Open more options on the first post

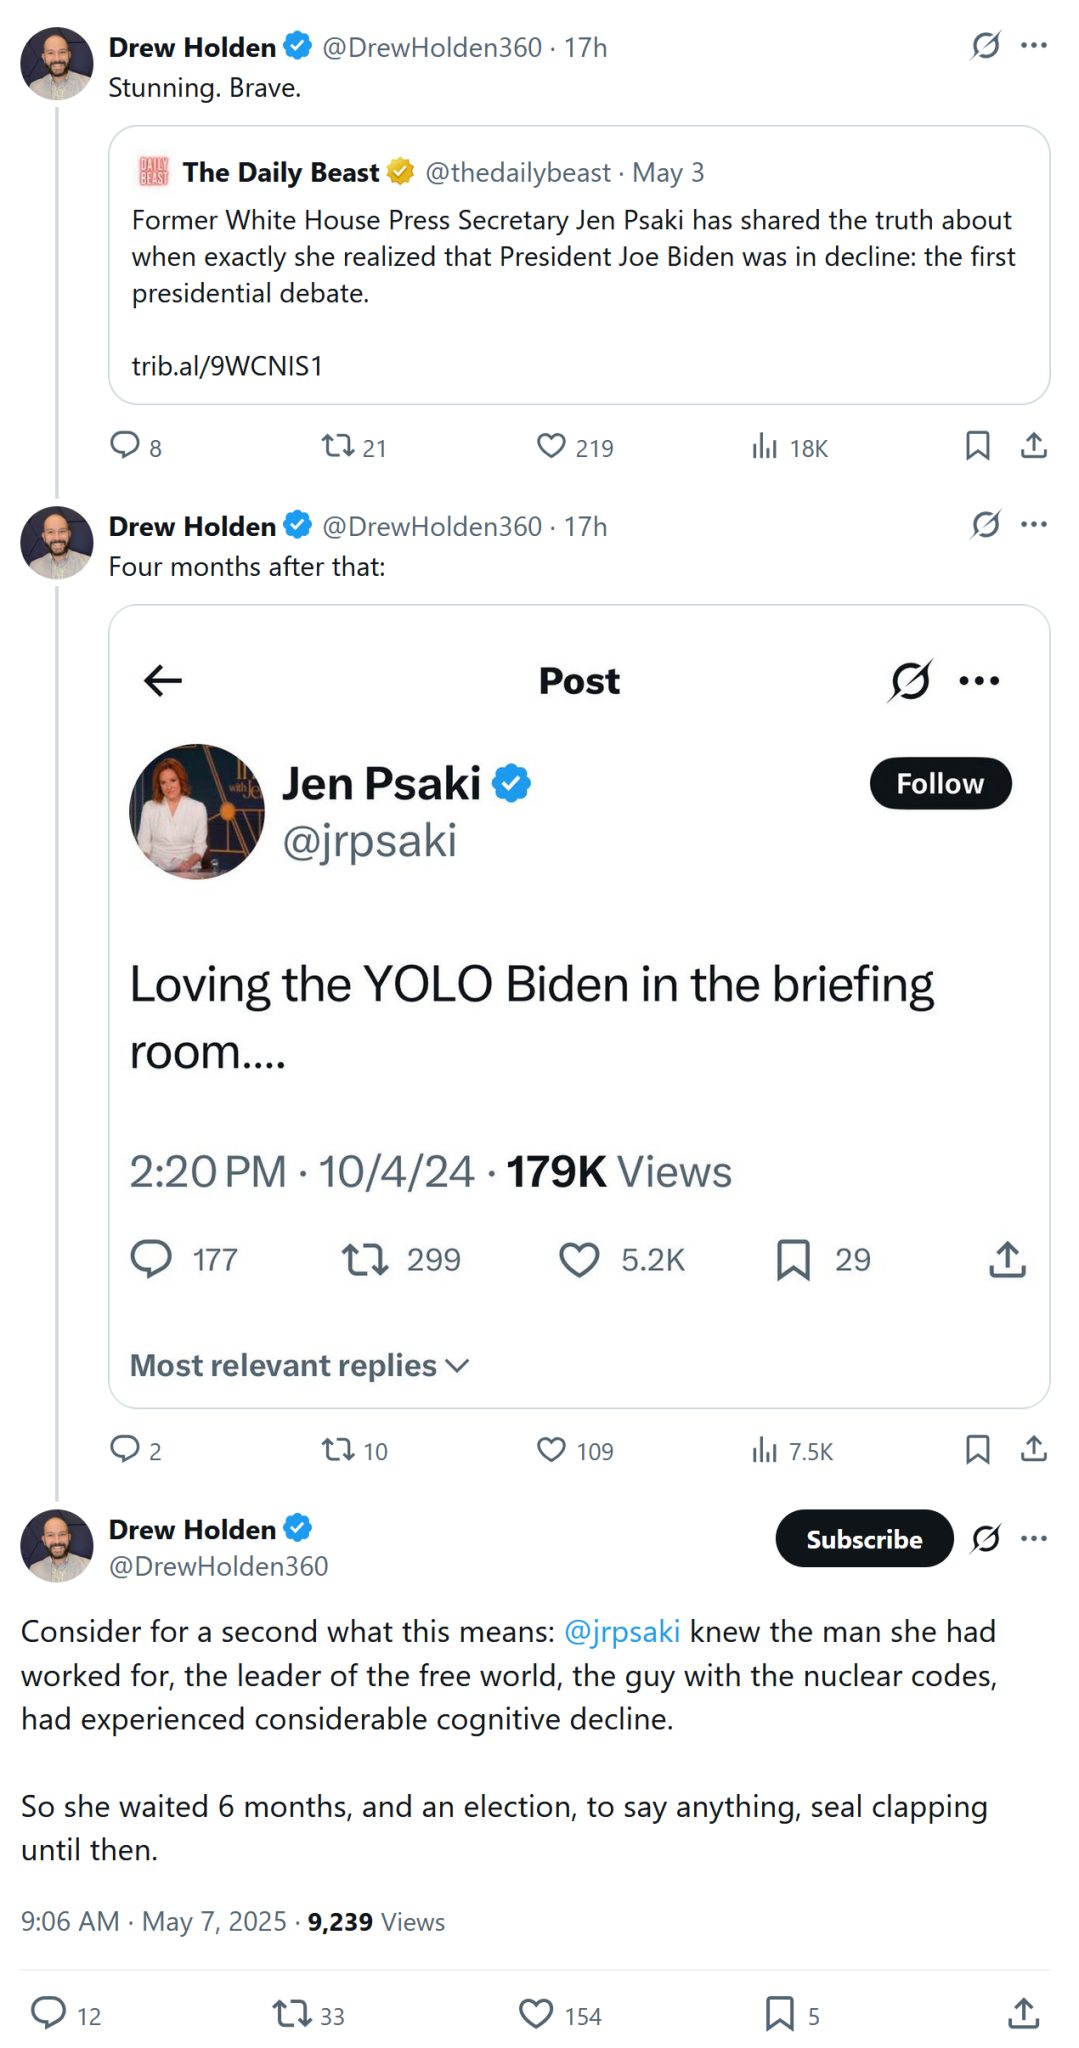pos(1034,46)
